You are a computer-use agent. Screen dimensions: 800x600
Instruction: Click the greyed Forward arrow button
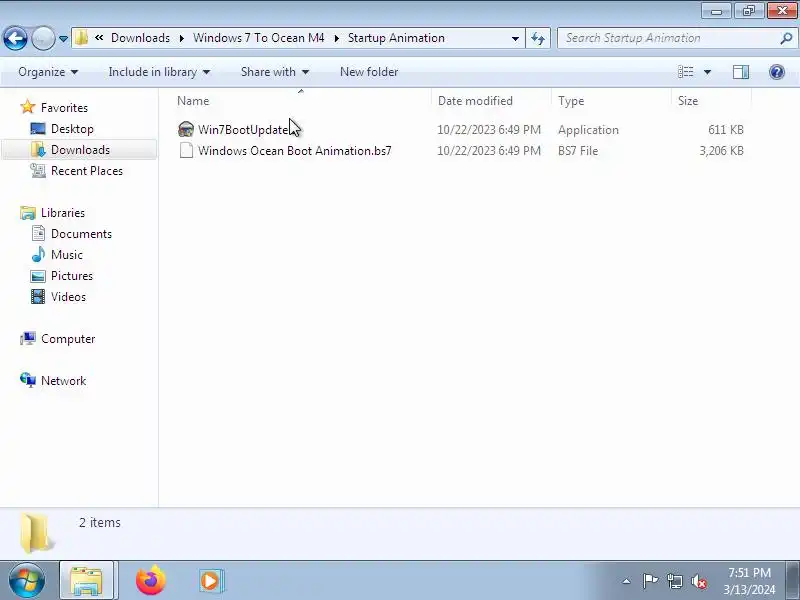click(43, 38)
